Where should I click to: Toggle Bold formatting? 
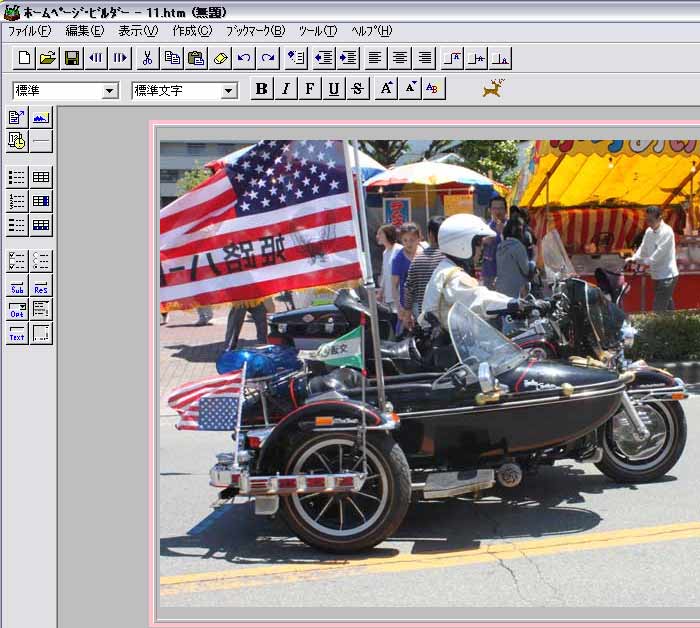tap(262, 89)
